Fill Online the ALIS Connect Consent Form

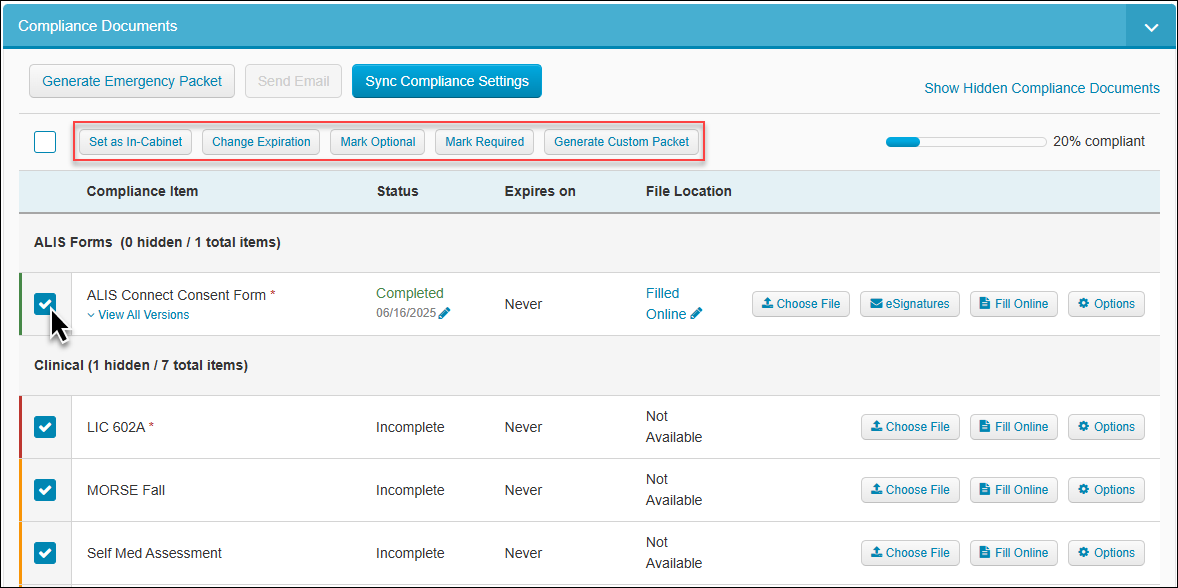click(x=1014, y=304)
